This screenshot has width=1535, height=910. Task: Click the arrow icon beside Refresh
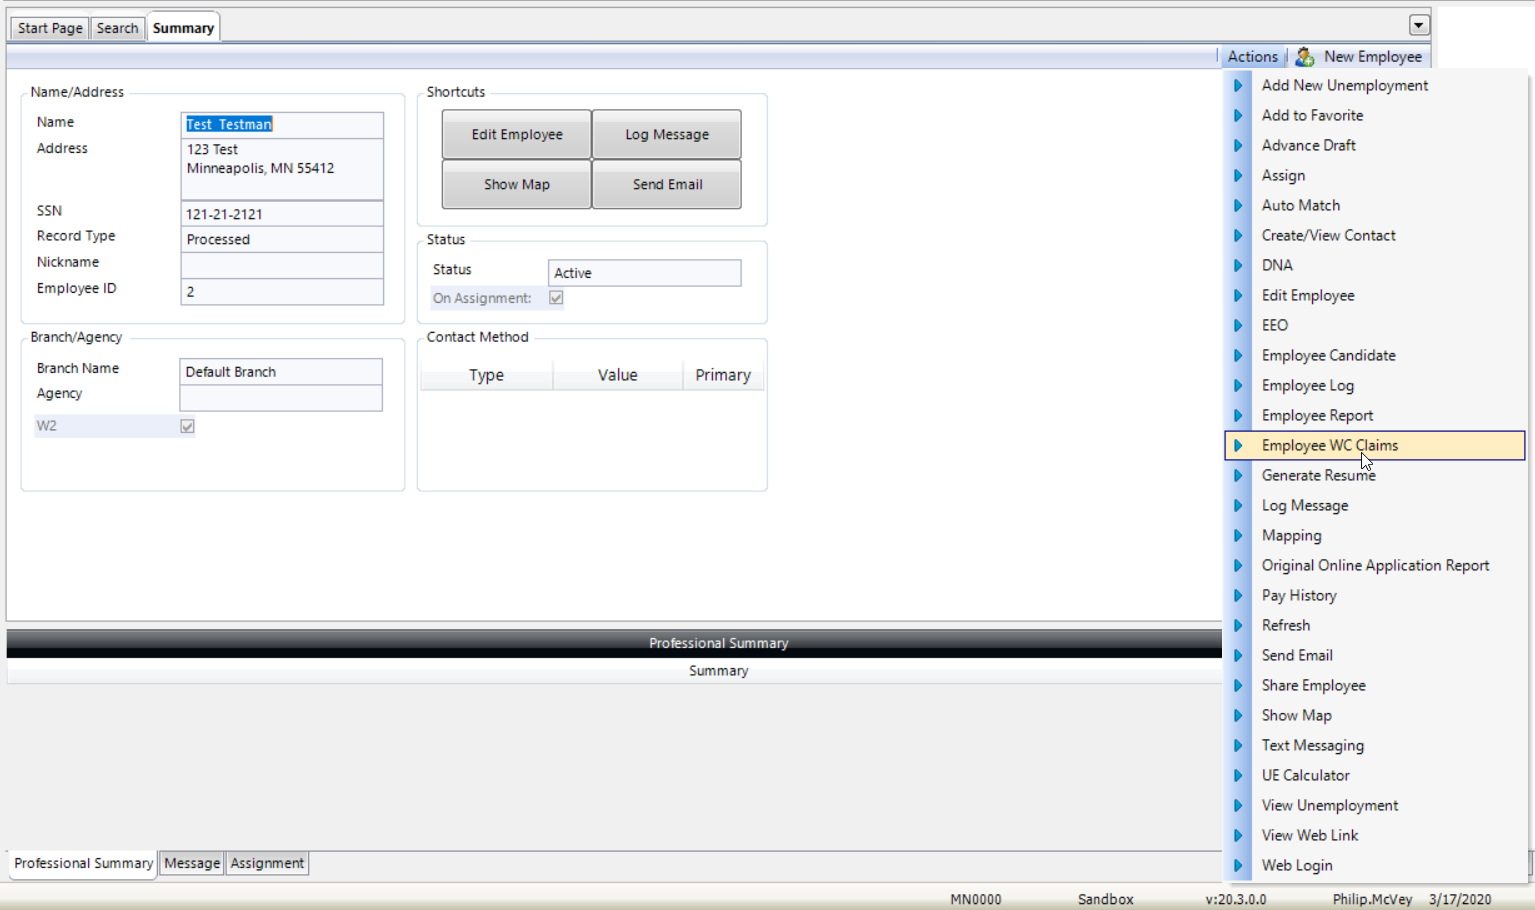[1238, 626]
